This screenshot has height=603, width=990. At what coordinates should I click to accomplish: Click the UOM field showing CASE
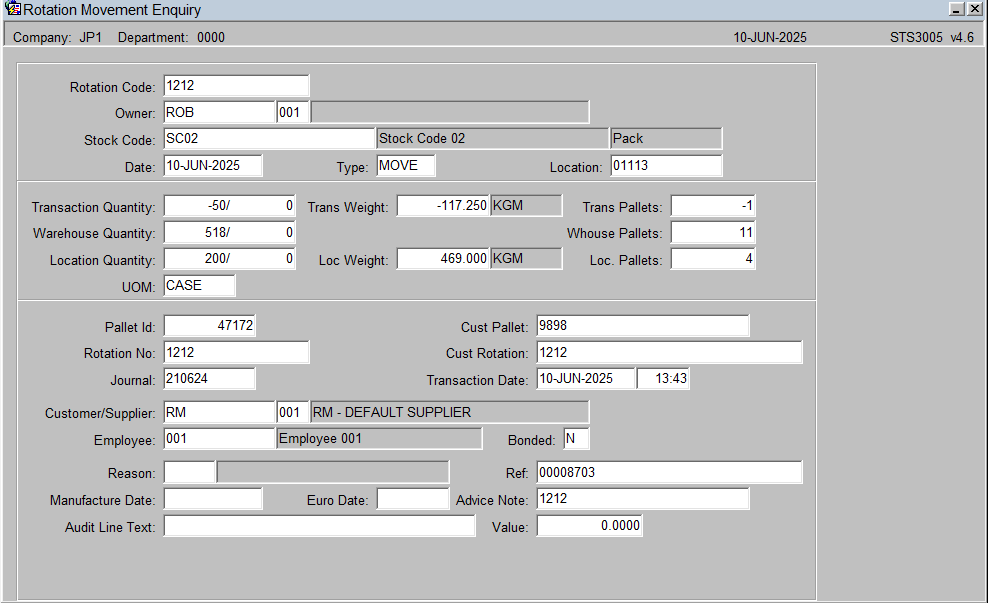(199, 285)
